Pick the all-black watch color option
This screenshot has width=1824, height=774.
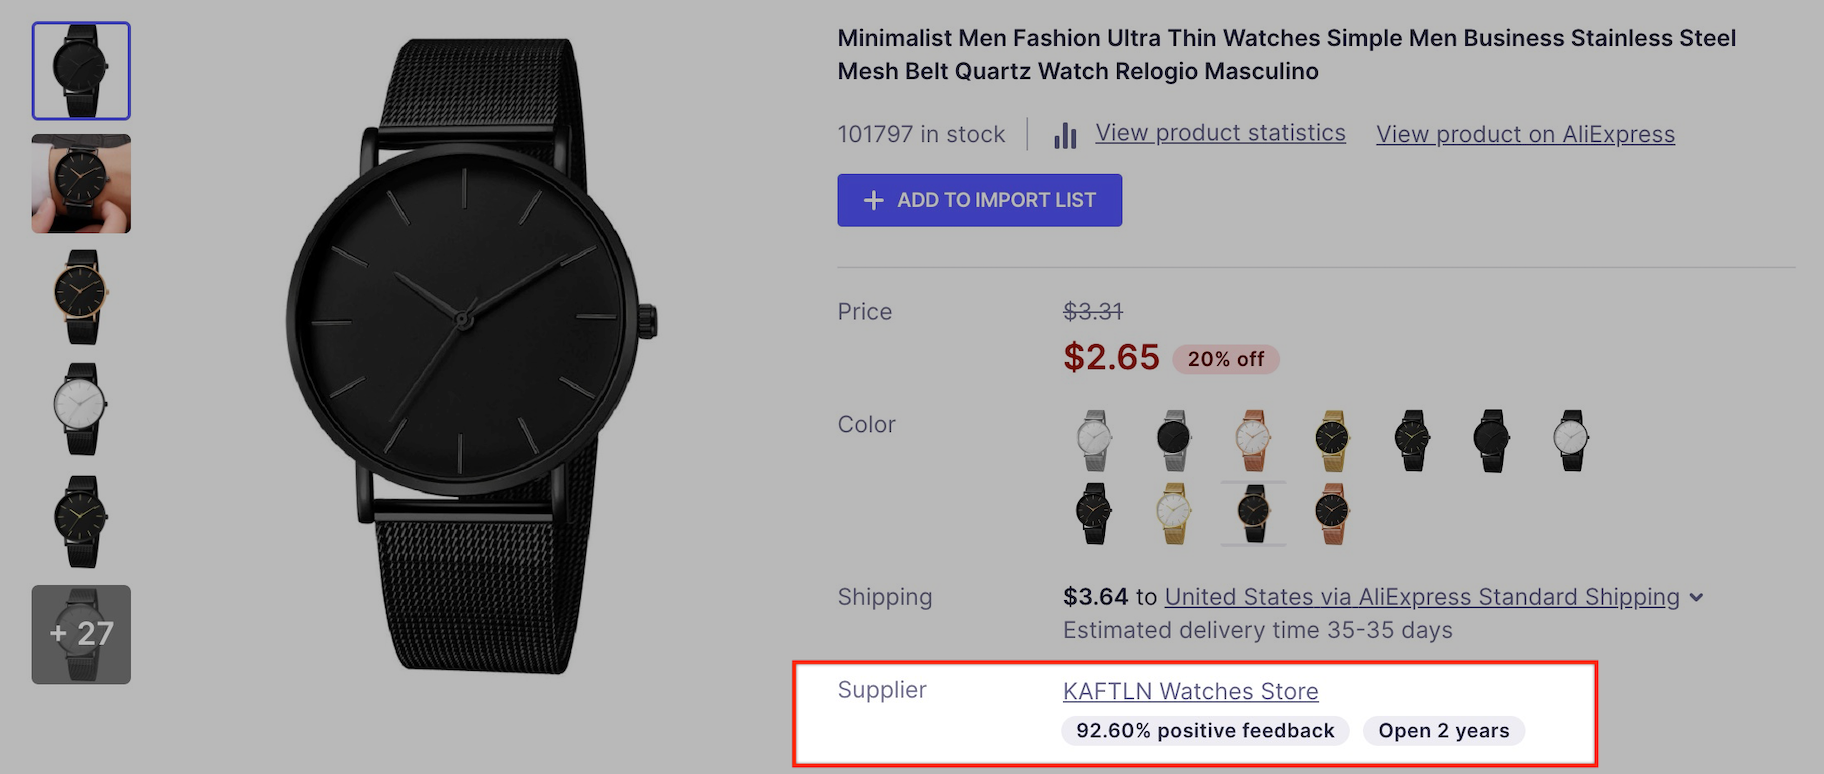[1491, 440]
